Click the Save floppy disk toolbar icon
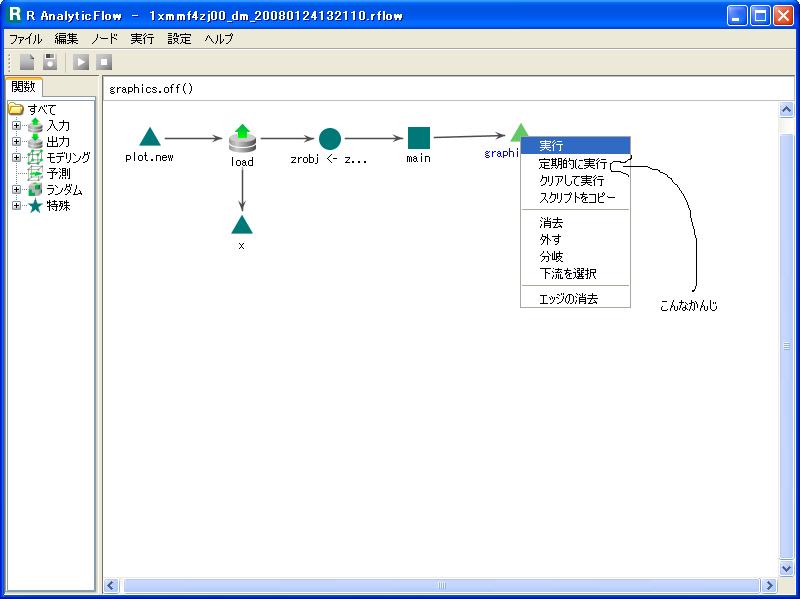 [49, 62]
